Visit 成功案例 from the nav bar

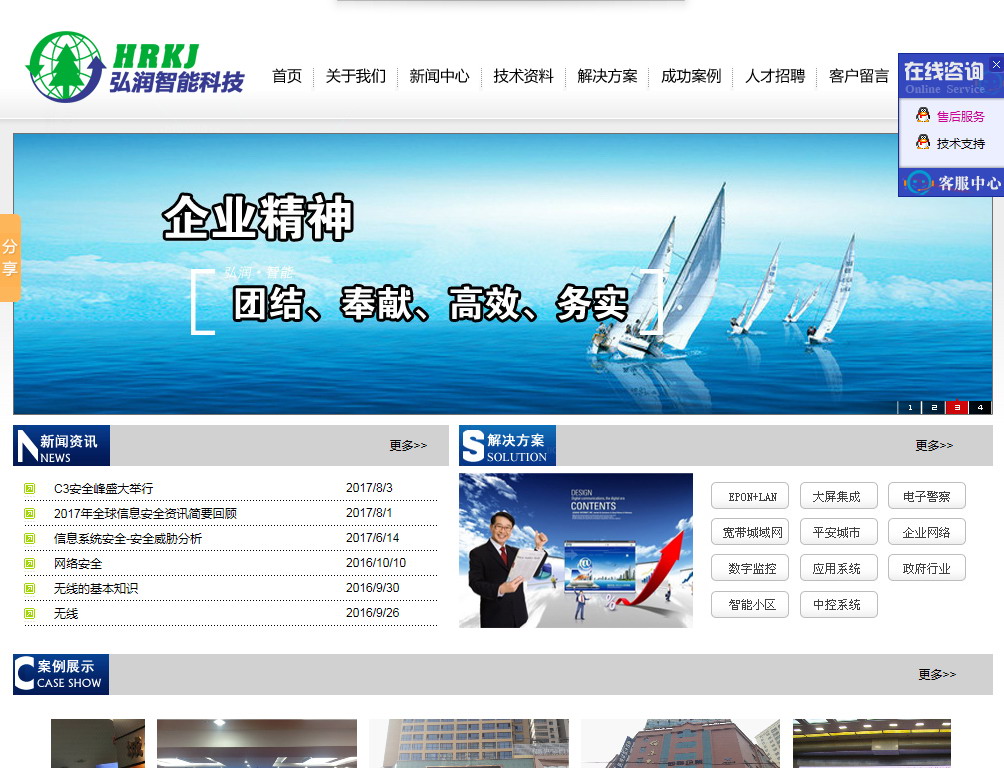pyautogui.click(x=691, y=76)
